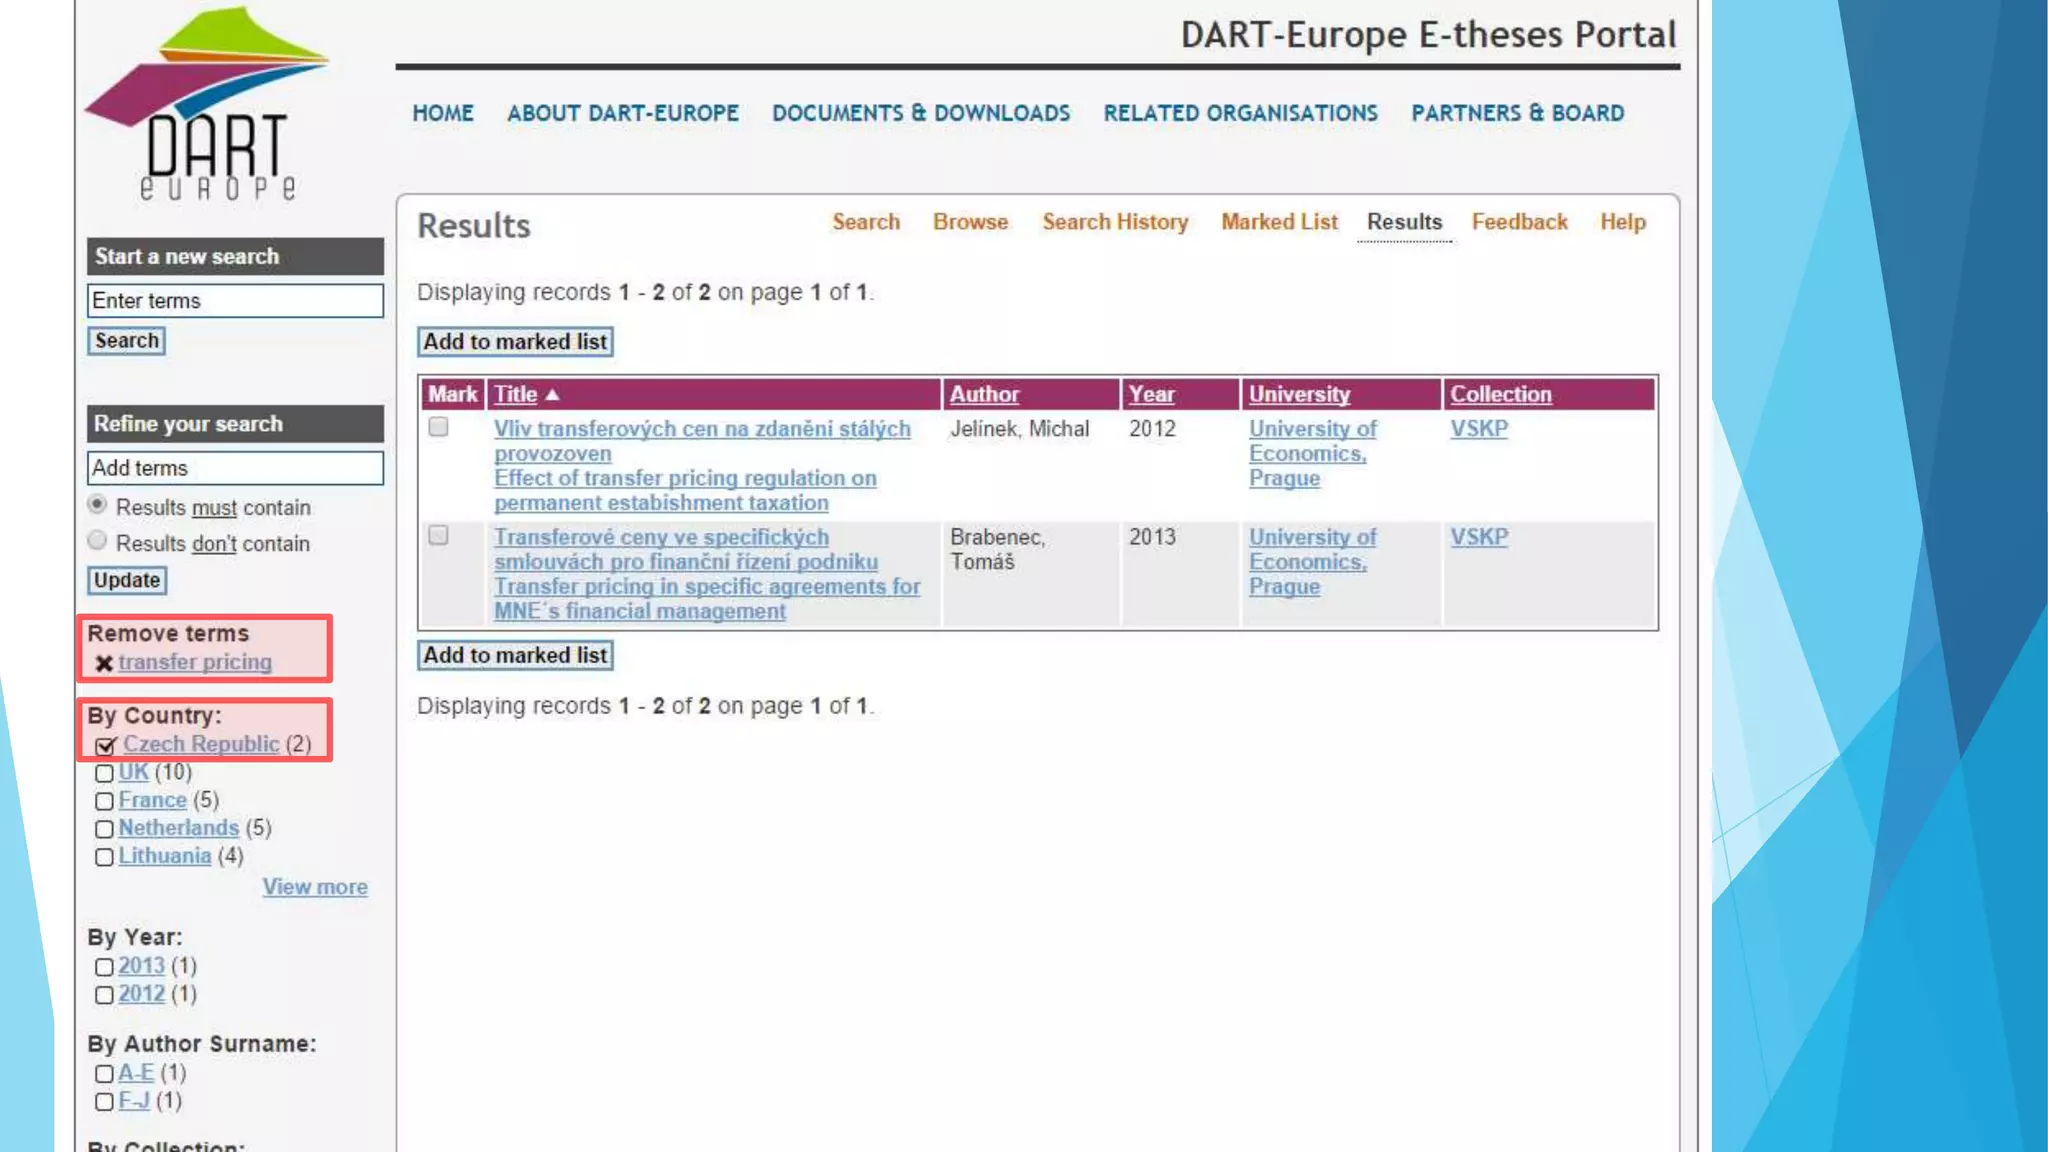Open PARTNERS & BOARD menu item
This screenshot has height=1152, width=2048.
[x=1517, y=113]
